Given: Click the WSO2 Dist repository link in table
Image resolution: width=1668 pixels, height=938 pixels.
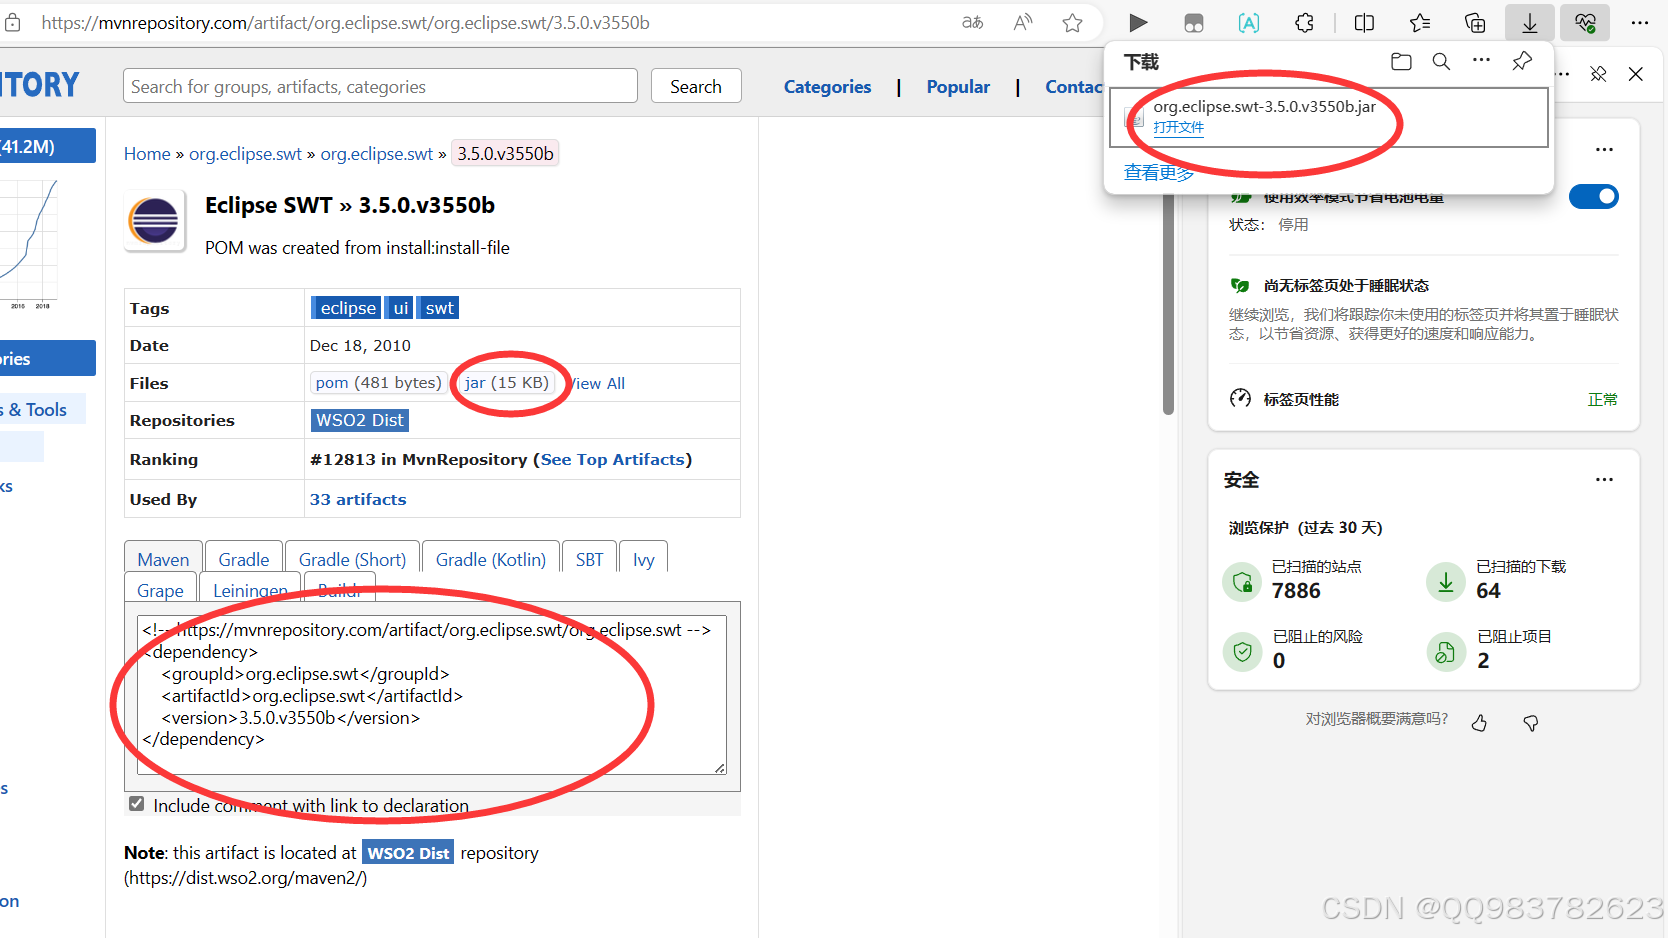Looking at the screenshot, I should coord(360,420).
